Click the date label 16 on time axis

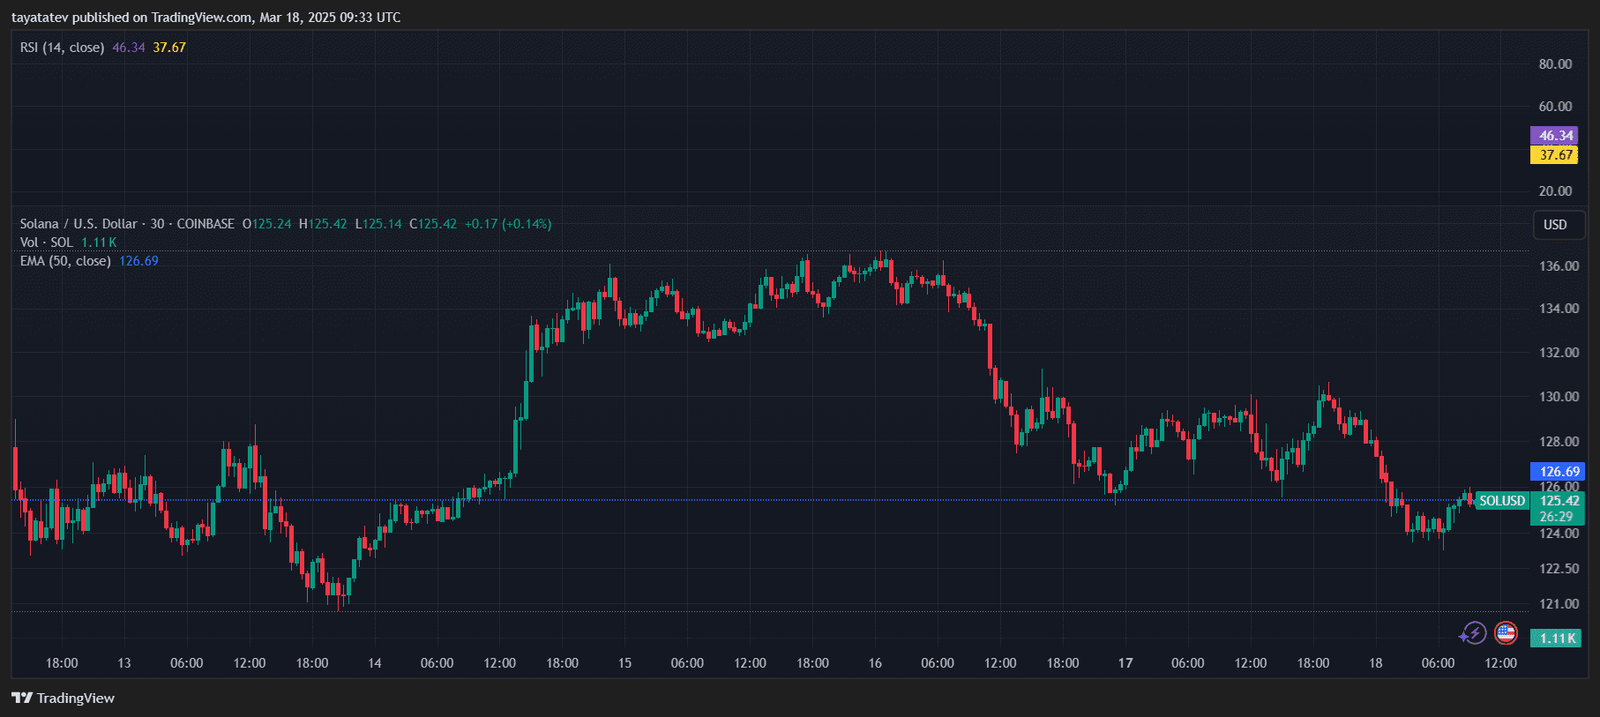tap(875, 663)
